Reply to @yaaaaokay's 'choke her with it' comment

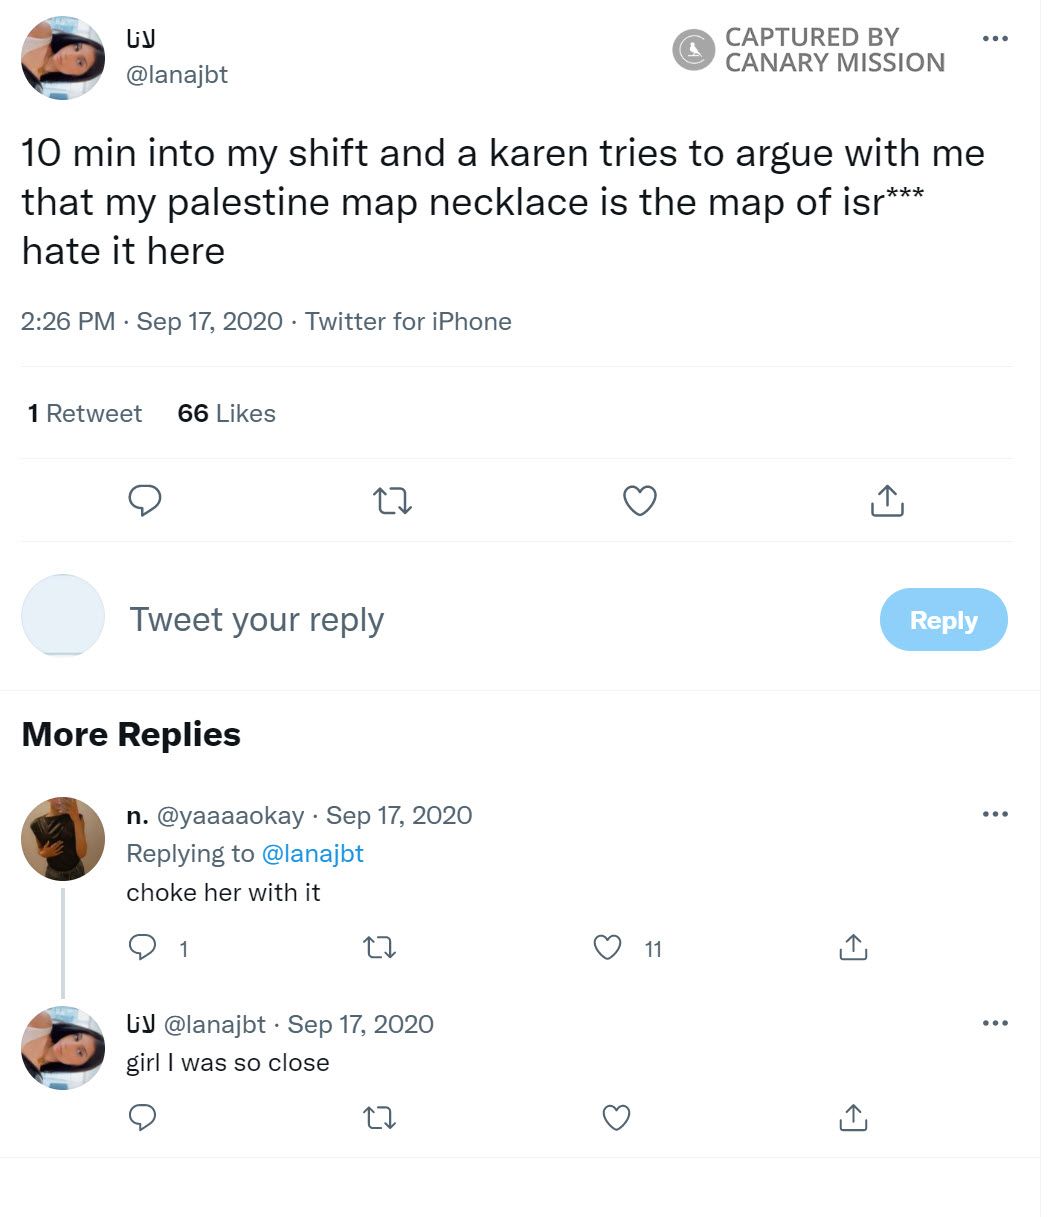click(x=142, y=947)
